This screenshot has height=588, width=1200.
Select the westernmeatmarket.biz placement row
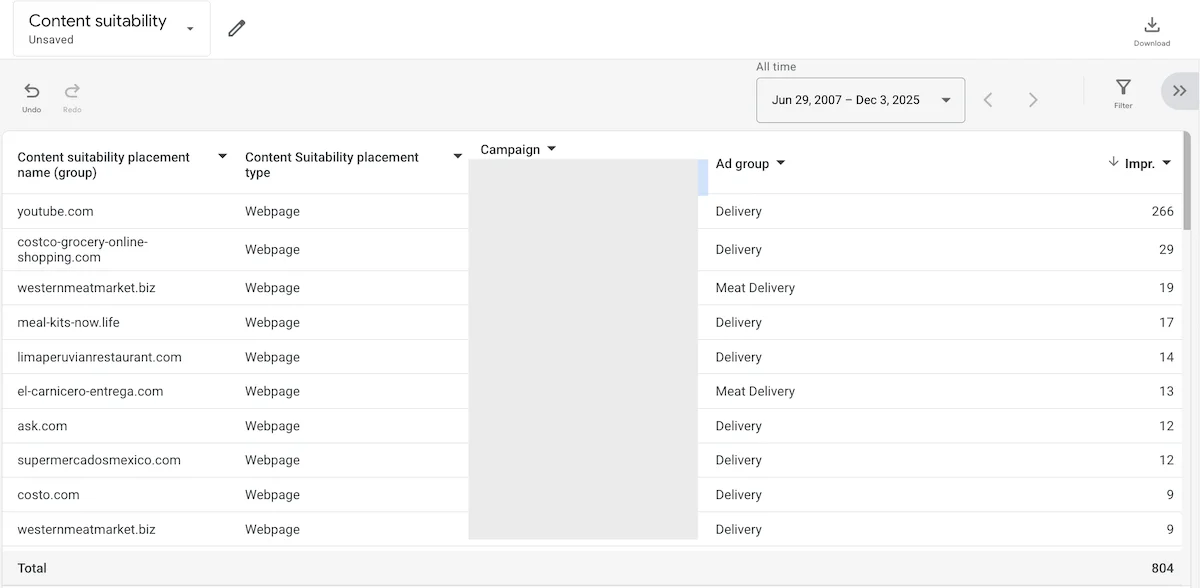(x=86, y=288)
